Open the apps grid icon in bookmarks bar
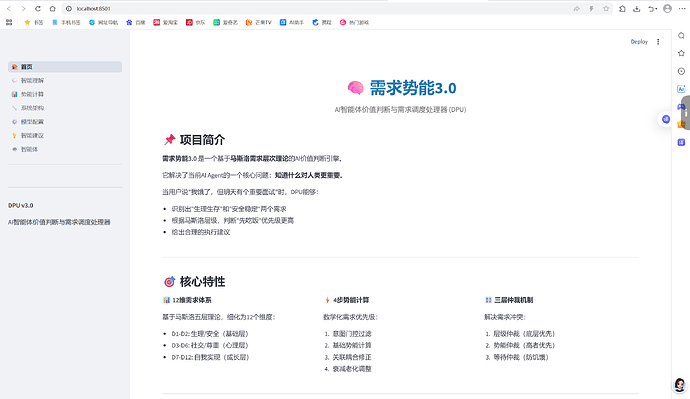 (9, 22)
